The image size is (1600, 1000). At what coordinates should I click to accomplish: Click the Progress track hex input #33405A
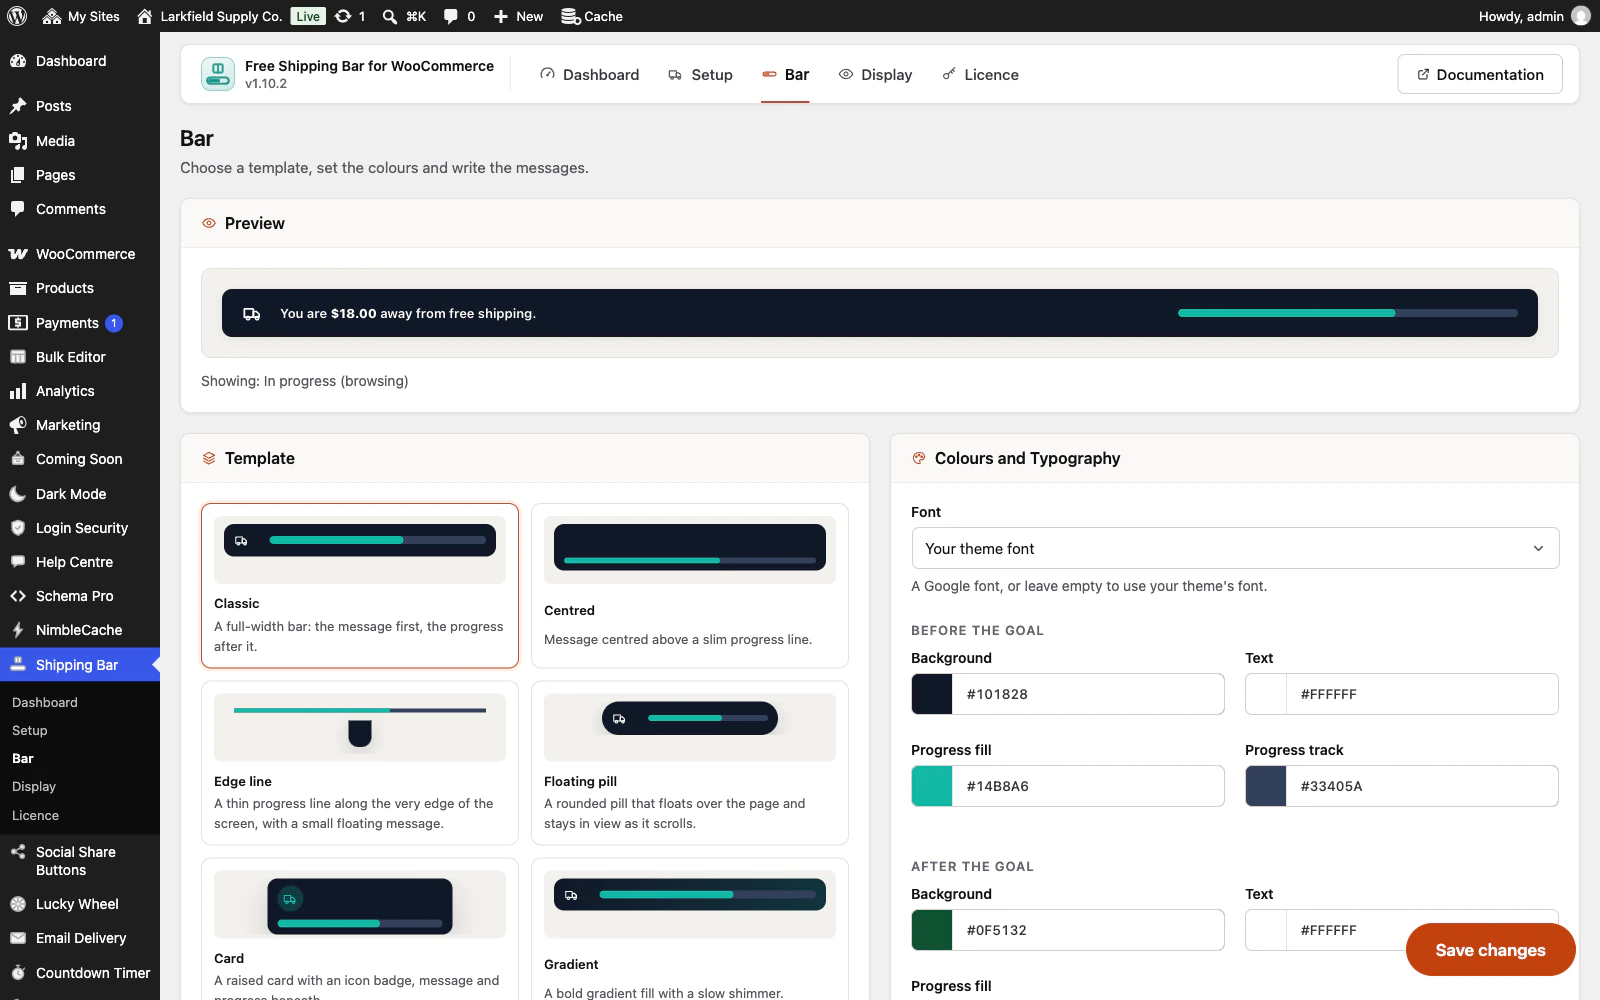coord(1421,786)
